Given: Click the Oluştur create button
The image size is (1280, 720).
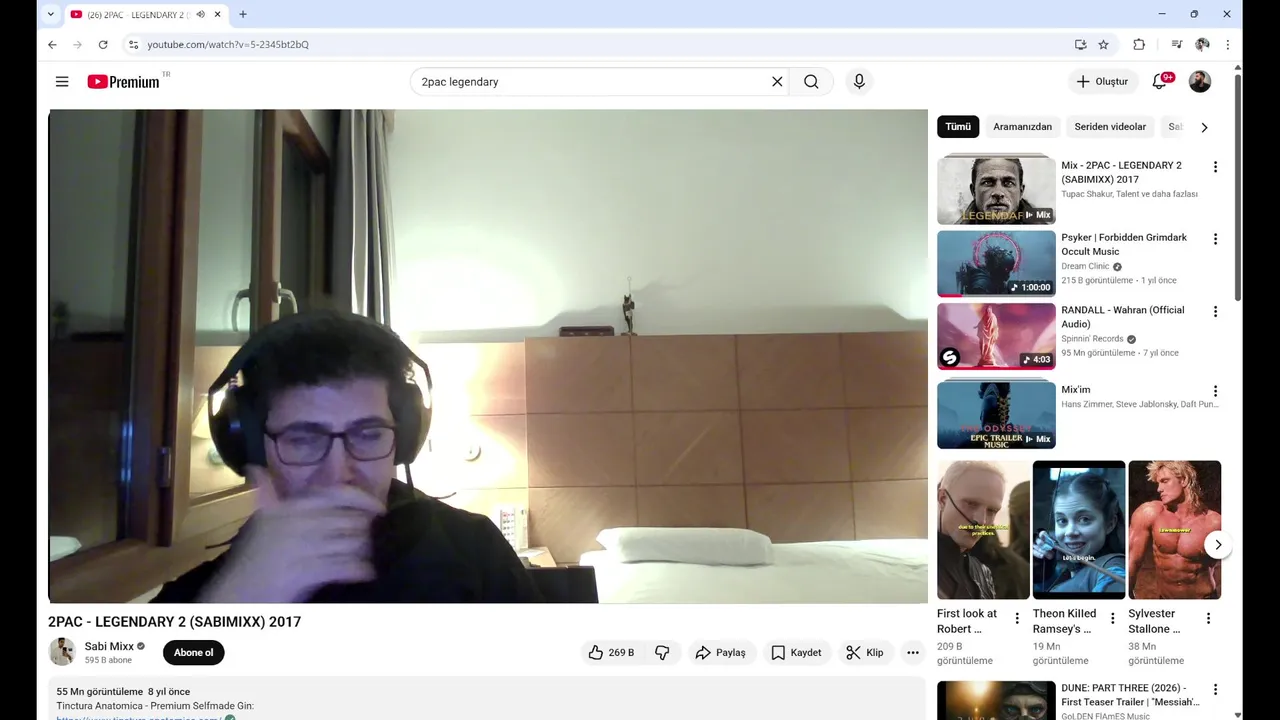Looking at the screenshot, I should point(1102,82).
